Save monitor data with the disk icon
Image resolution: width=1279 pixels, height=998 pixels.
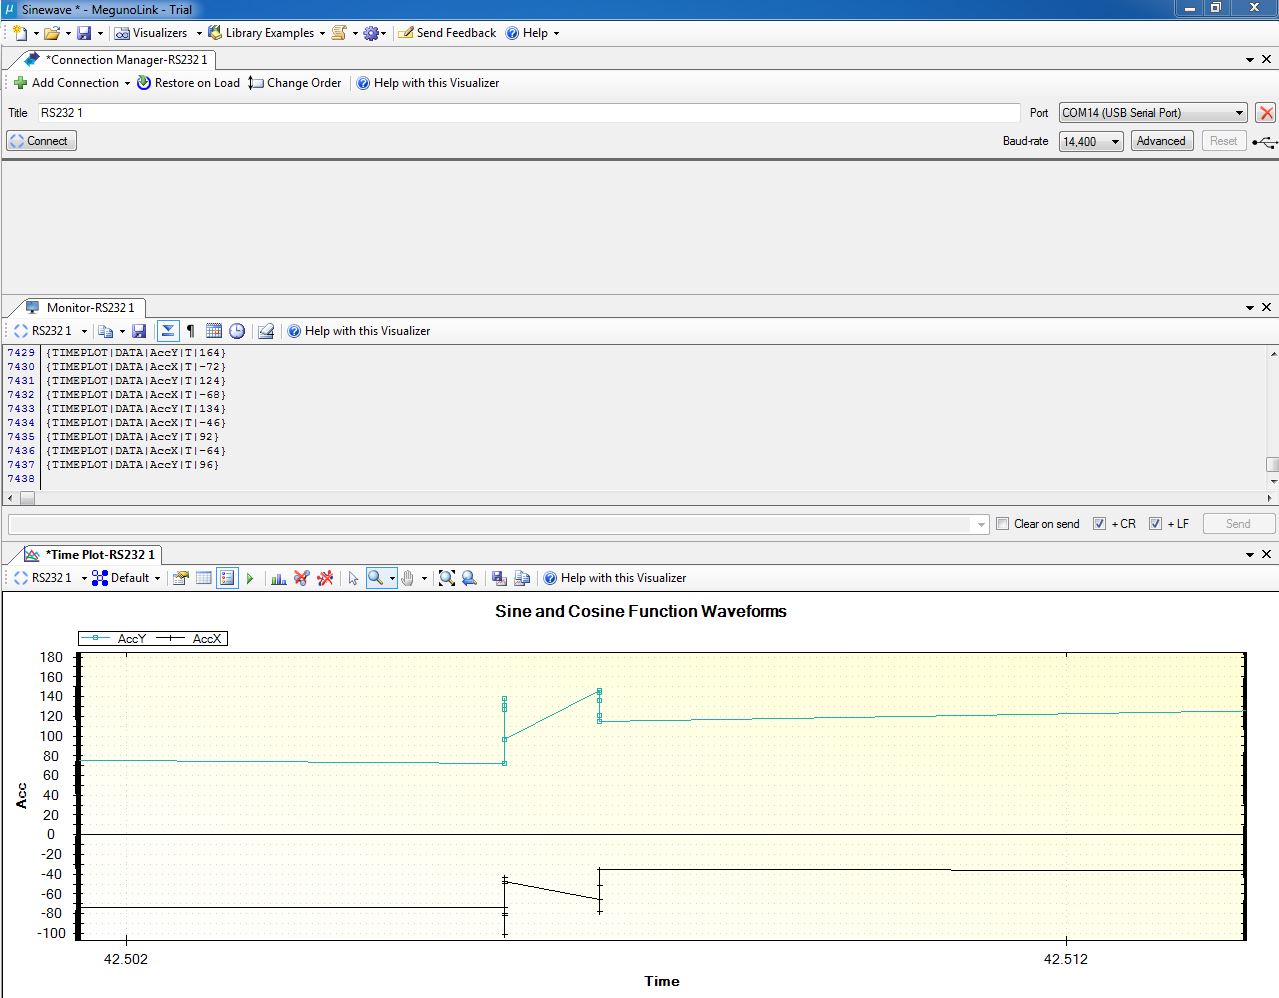pos(139,331)
